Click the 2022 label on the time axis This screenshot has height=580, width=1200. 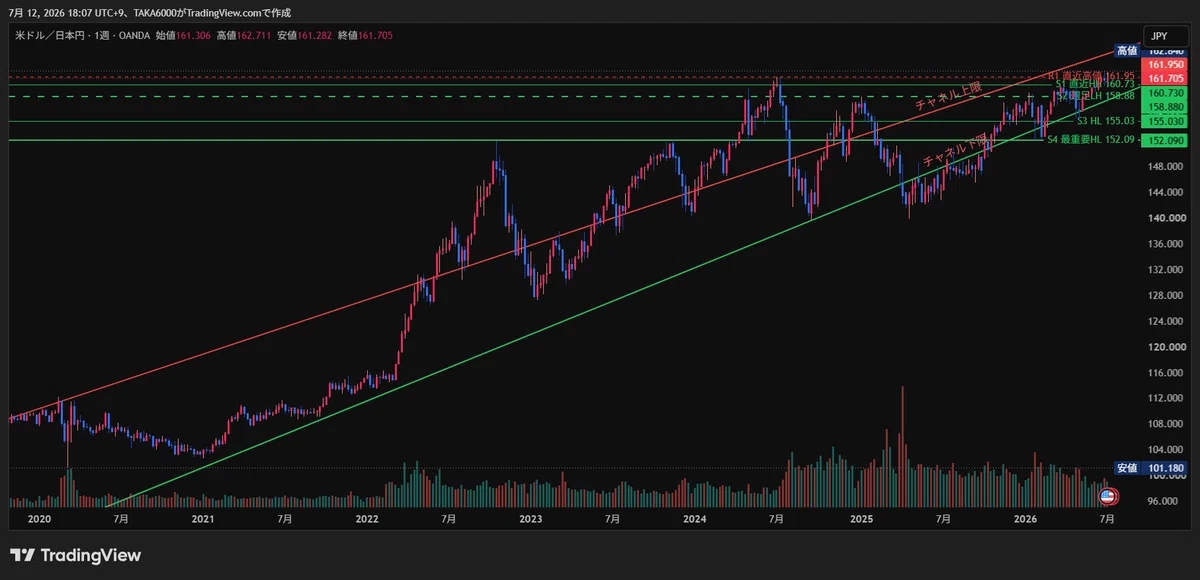pyautogui.click(x=367, y=519)
